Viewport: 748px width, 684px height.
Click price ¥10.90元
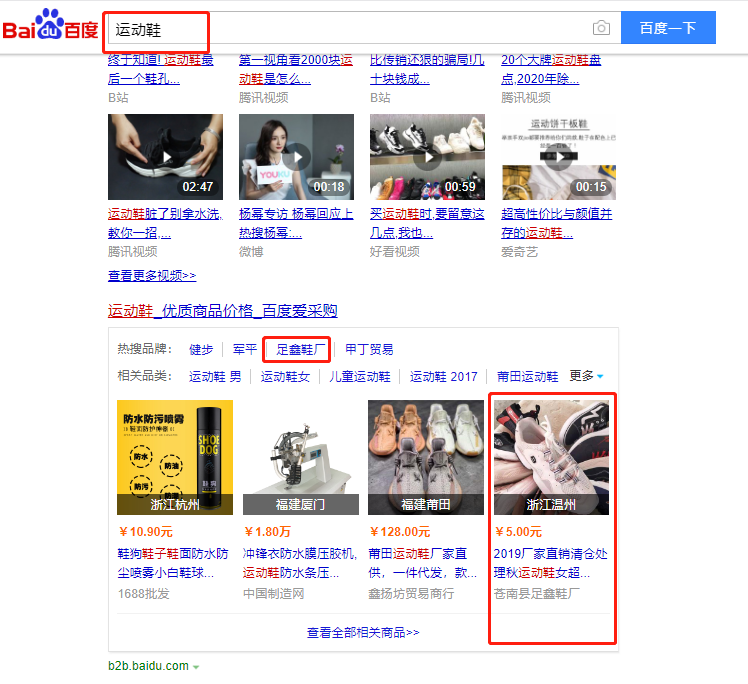(145, 532)
